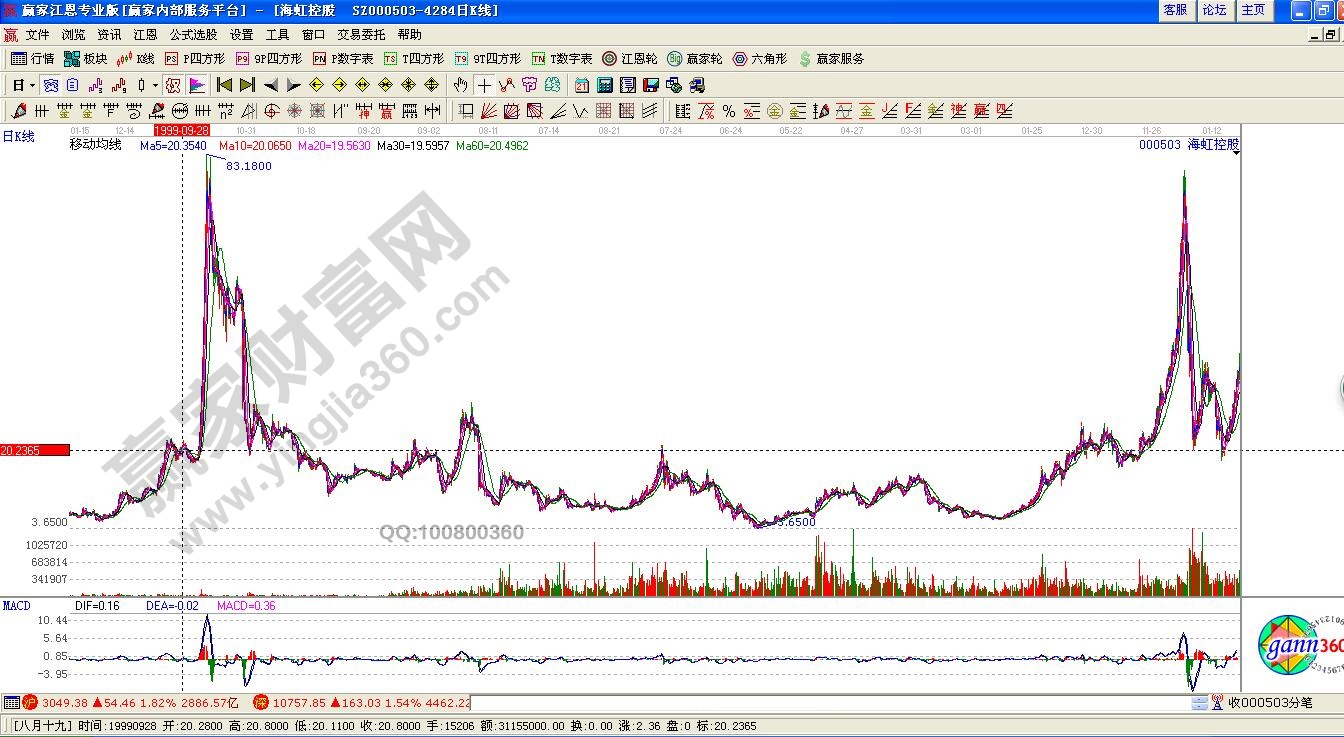1344x737 pixels.
Task: Activate the crosshair cursor tool
Action: (x=484, y=85)
